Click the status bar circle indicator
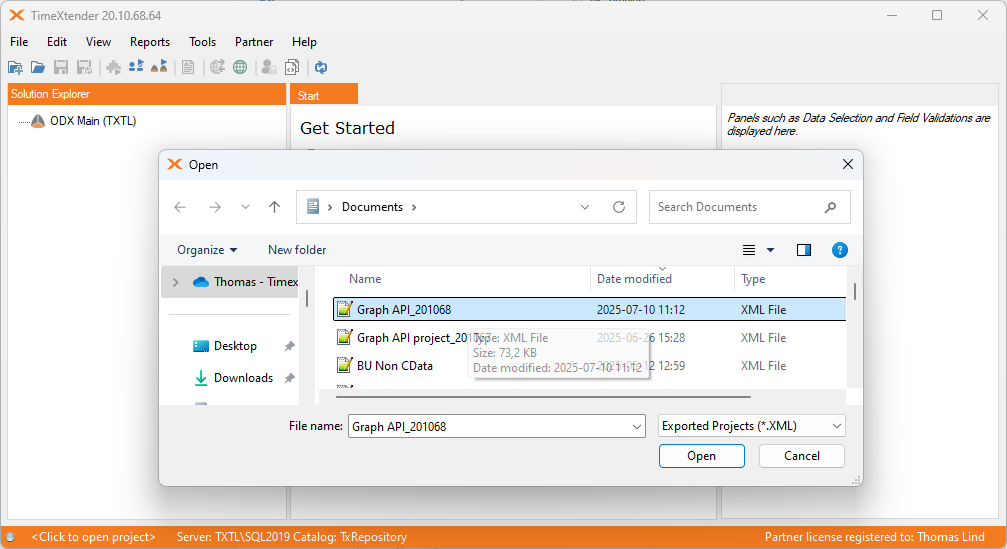 click(10, 537)
